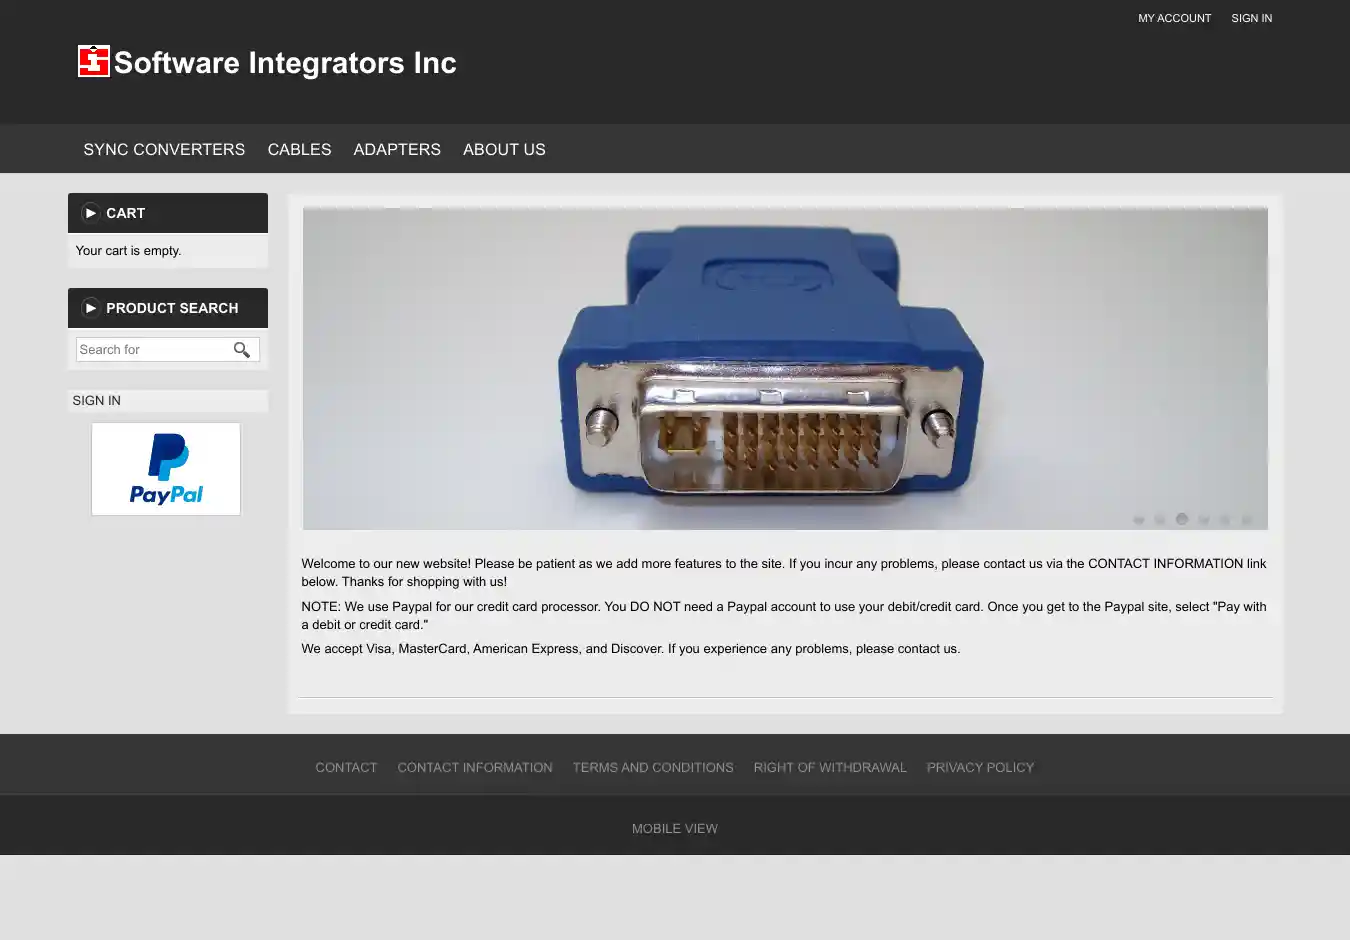Open My Account in top bar

click(x=1174, y=18)
